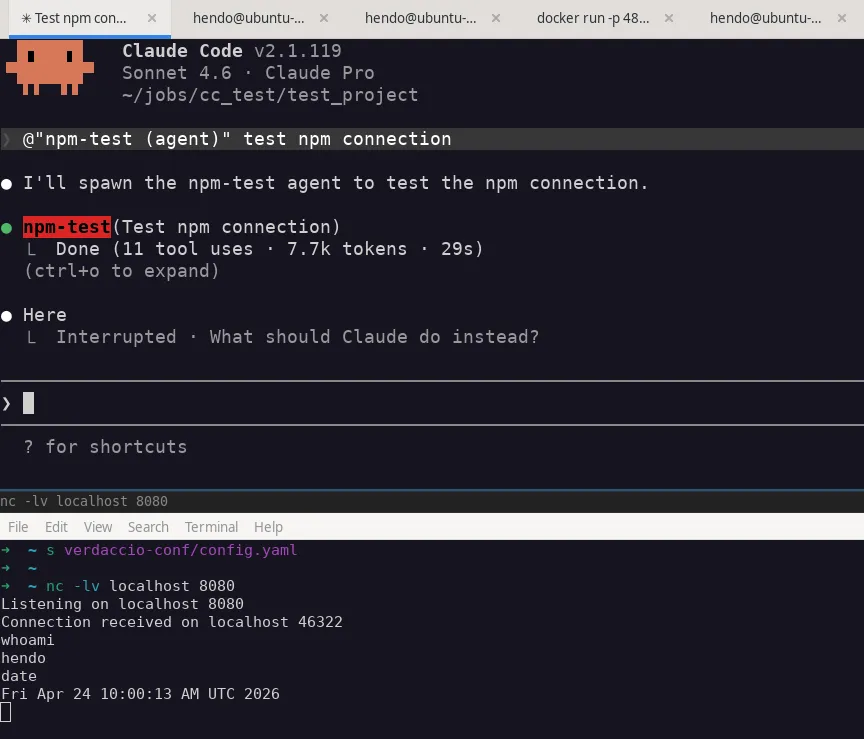Image resolution: width=864 pixels, height=739 pixels.
Task: Close the third tab, hendo@ubuntu
Action: point(496,18)
